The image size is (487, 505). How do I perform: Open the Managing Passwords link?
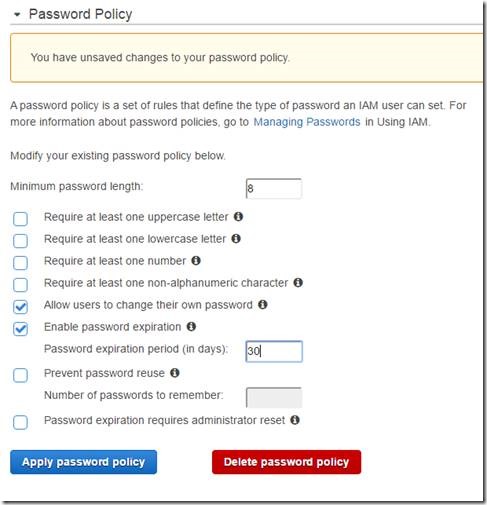[x=307, y=122]
